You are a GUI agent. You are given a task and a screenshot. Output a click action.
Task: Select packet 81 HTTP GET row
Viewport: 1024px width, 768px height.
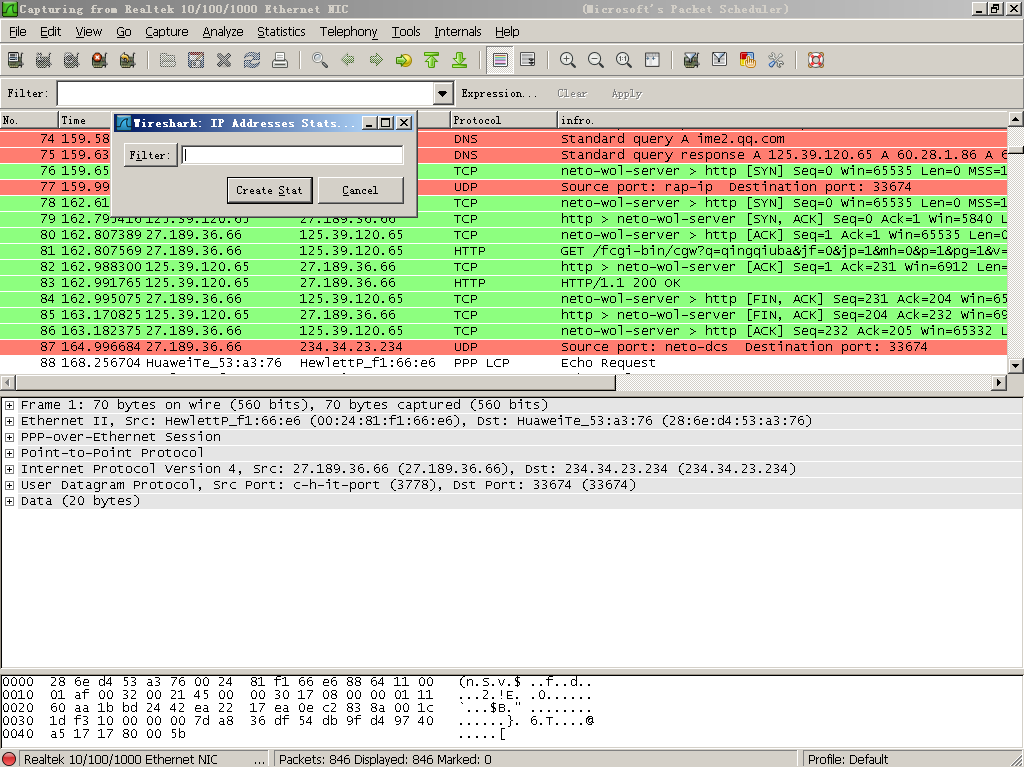(504, 251)
